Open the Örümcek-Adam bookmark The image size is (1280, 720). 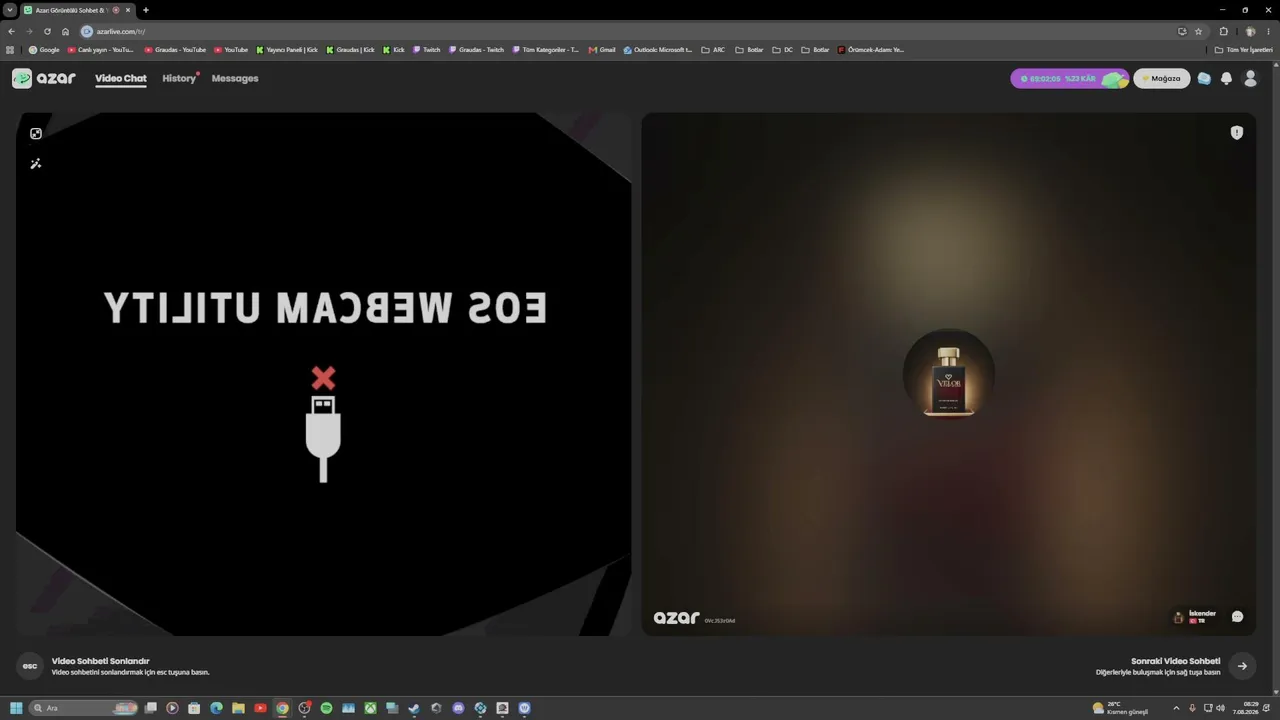[871, 50]
